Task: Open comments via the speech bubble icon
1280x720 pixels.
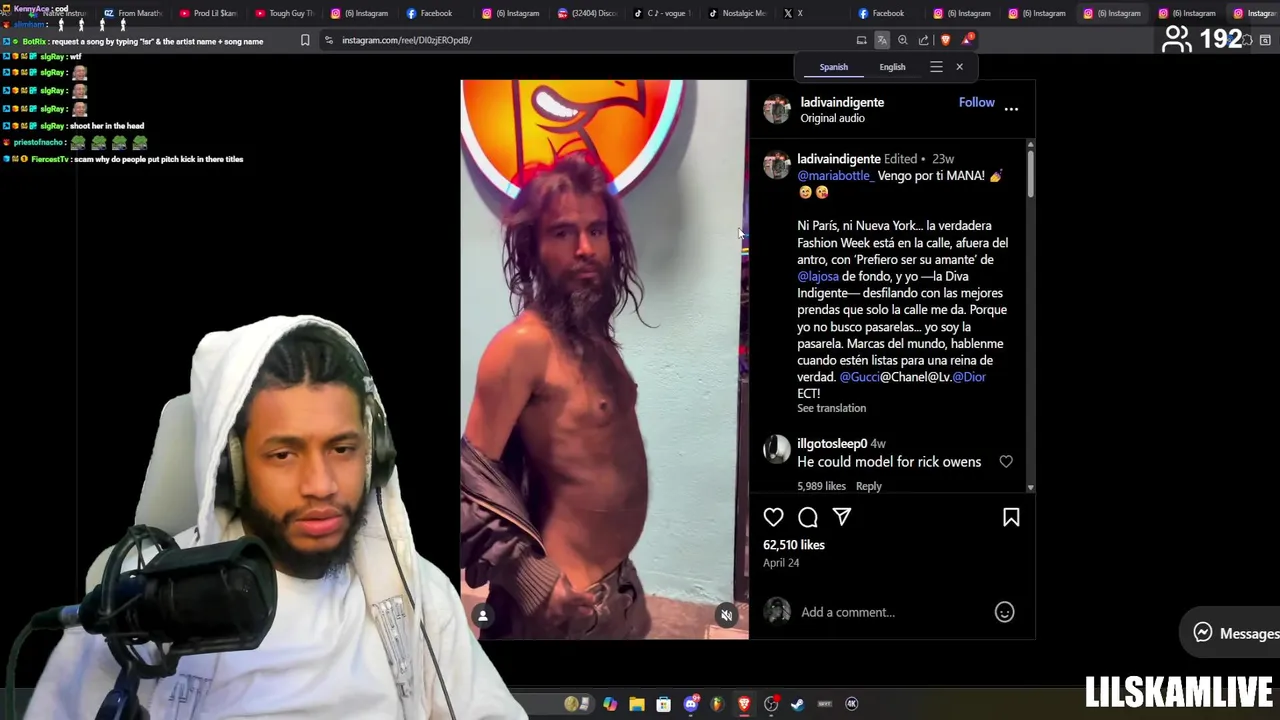Action: [808, 517]
